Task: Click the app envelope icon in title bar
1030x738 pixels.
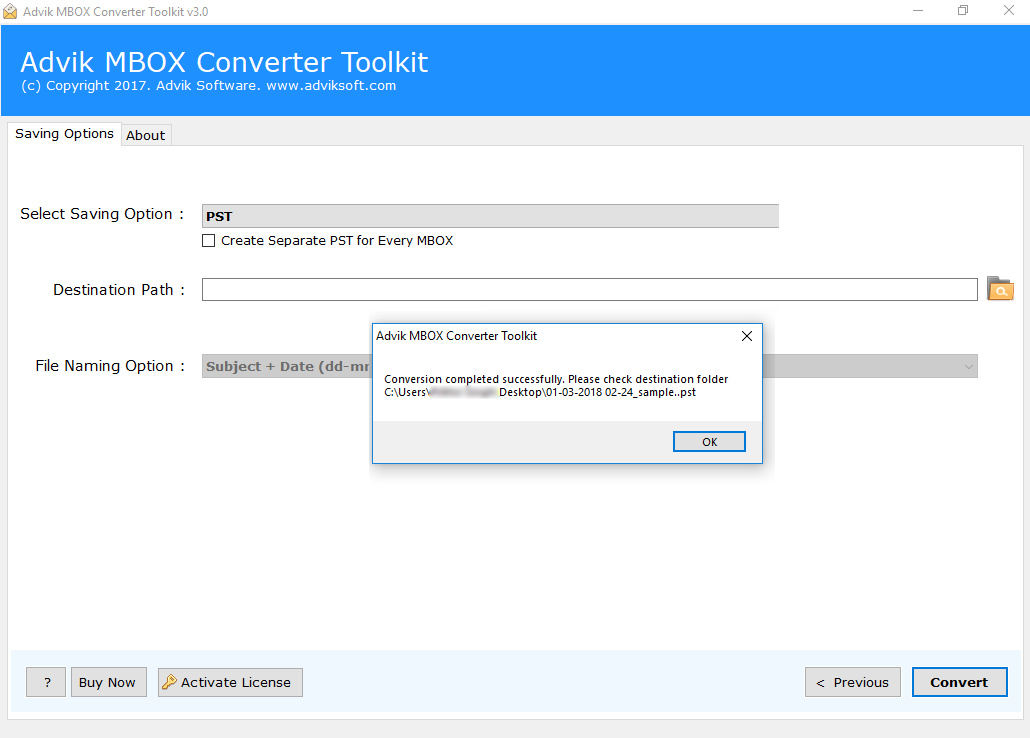Action: [x=10, y=11]
